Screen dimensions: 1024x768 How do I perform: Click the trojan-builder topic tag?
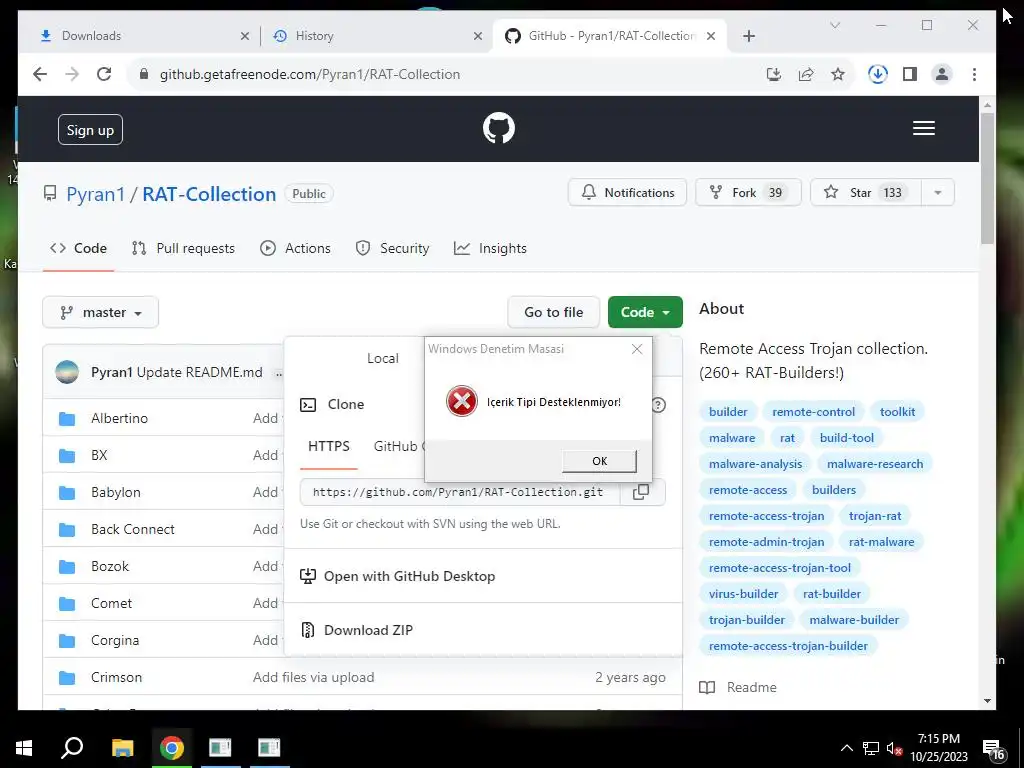click(x=746, y=620)
